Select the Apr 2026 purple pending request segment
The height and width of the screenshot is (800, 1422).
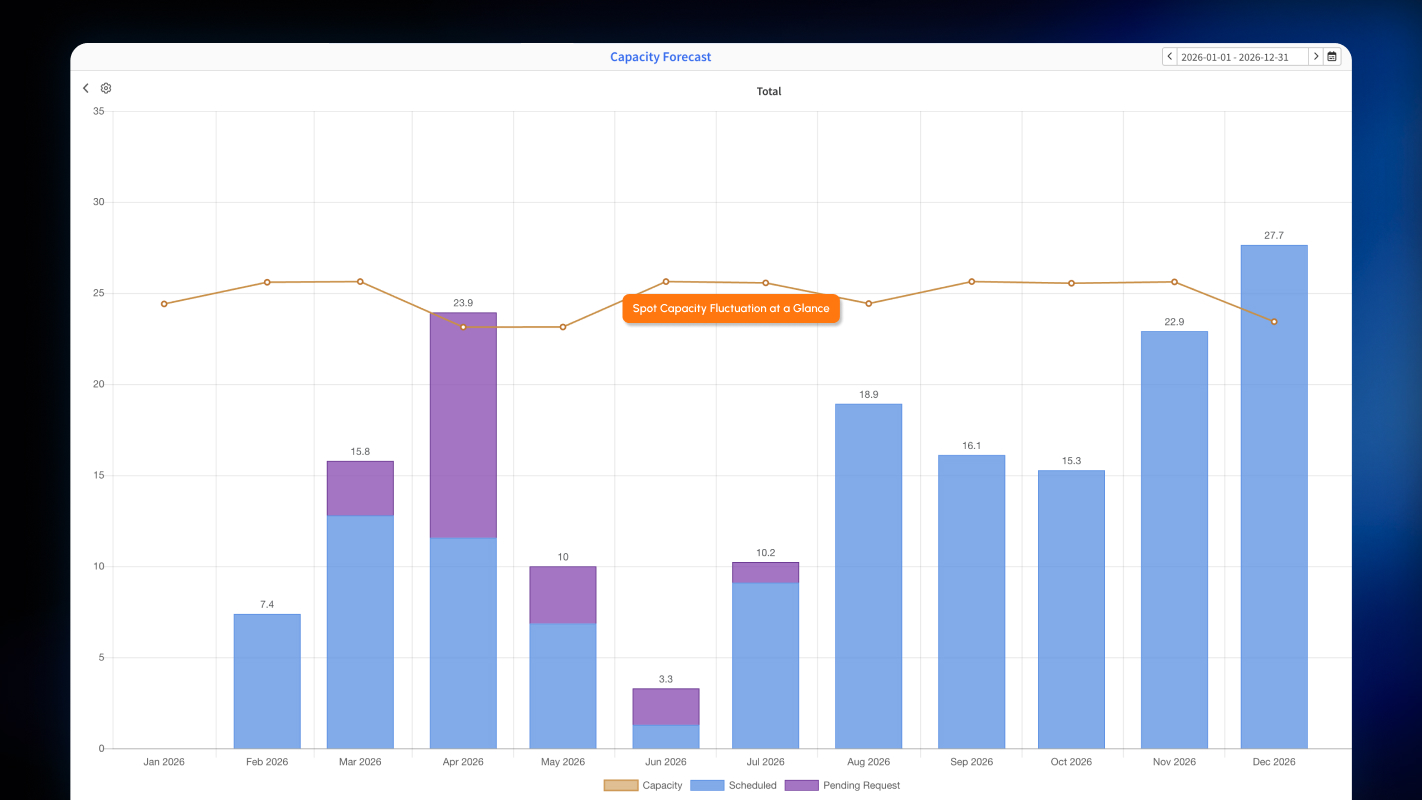pyautogui.click(x=463, y=426)
